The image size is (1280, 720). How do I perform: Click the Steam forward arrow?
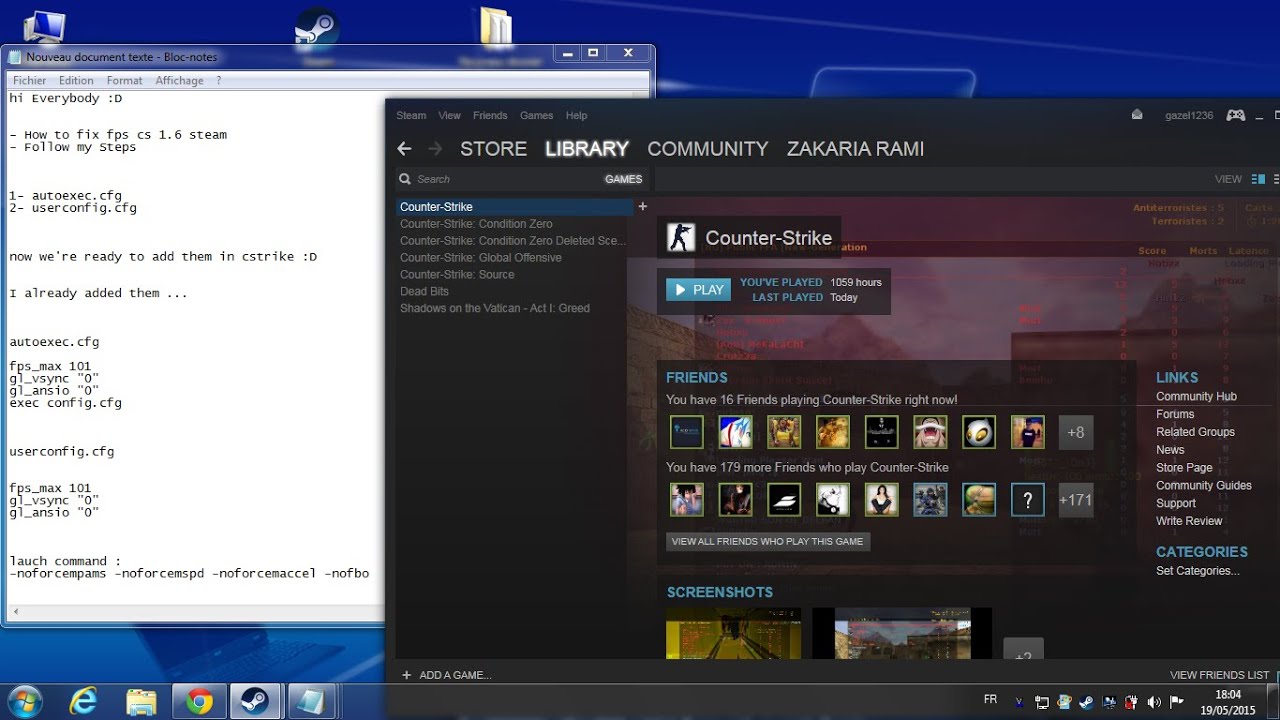click(435, 149)
